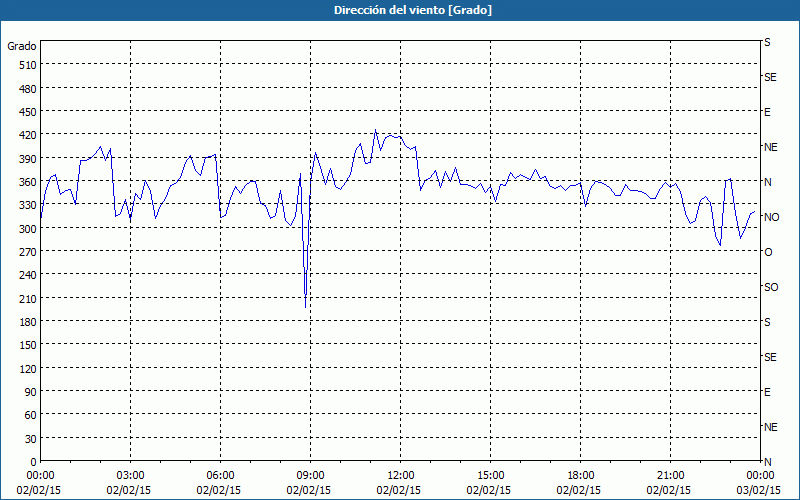Select the 21:00 time label
Image resolution: width=800 pixels, height=500 pixels.
pyautogui.click(x=670, y=476)
